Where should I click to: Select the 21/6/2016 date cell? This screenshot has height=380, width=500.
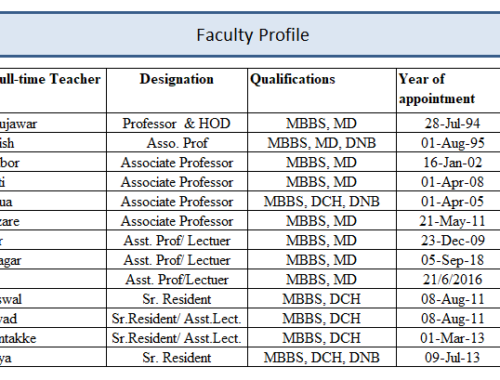pyautogui.click(x=448, y=279)
